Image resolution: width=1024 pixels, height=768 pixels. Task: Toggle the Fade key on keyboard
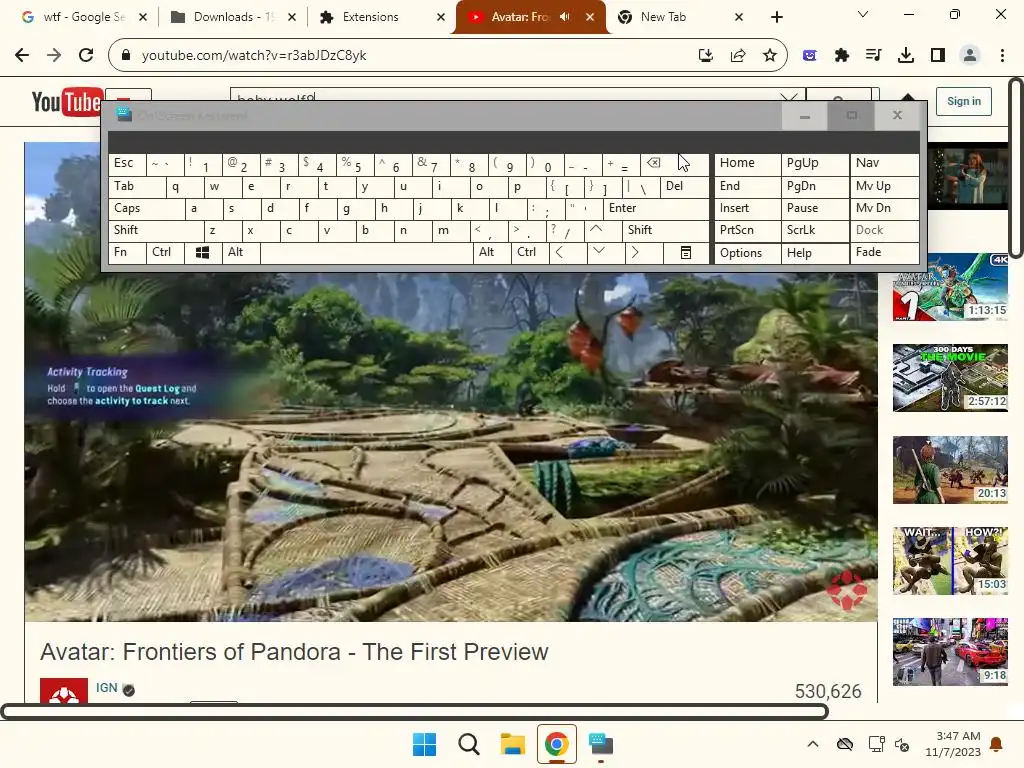click(x=884, y=253)
